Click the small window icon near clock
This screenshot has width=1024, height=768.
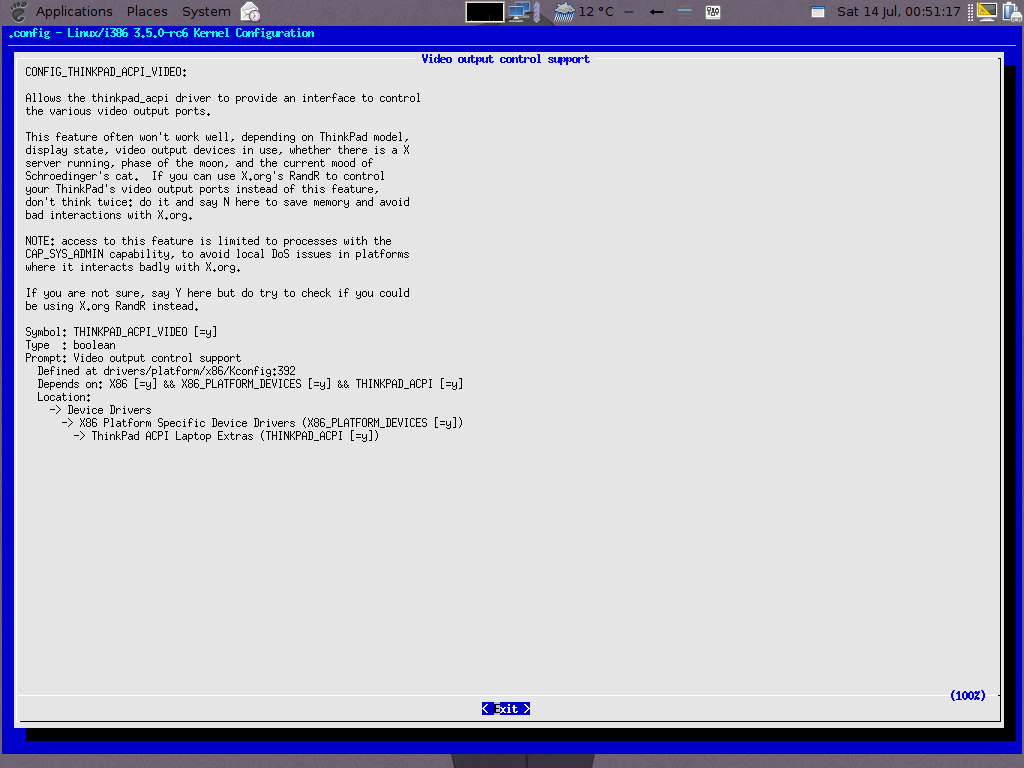coord(817,12)
